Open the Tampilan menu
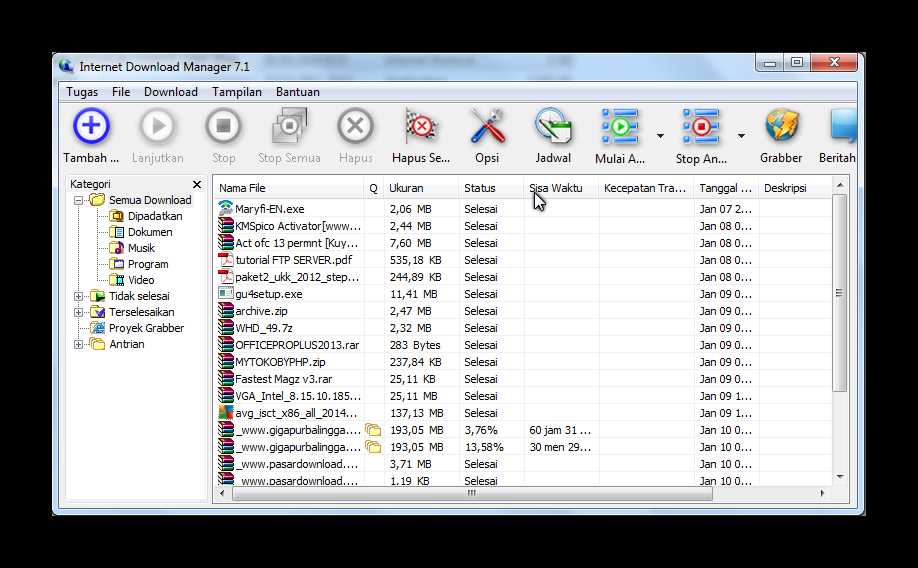Image resolution: width=918 pixels, height=568 pixels. (x=237, y=92)
